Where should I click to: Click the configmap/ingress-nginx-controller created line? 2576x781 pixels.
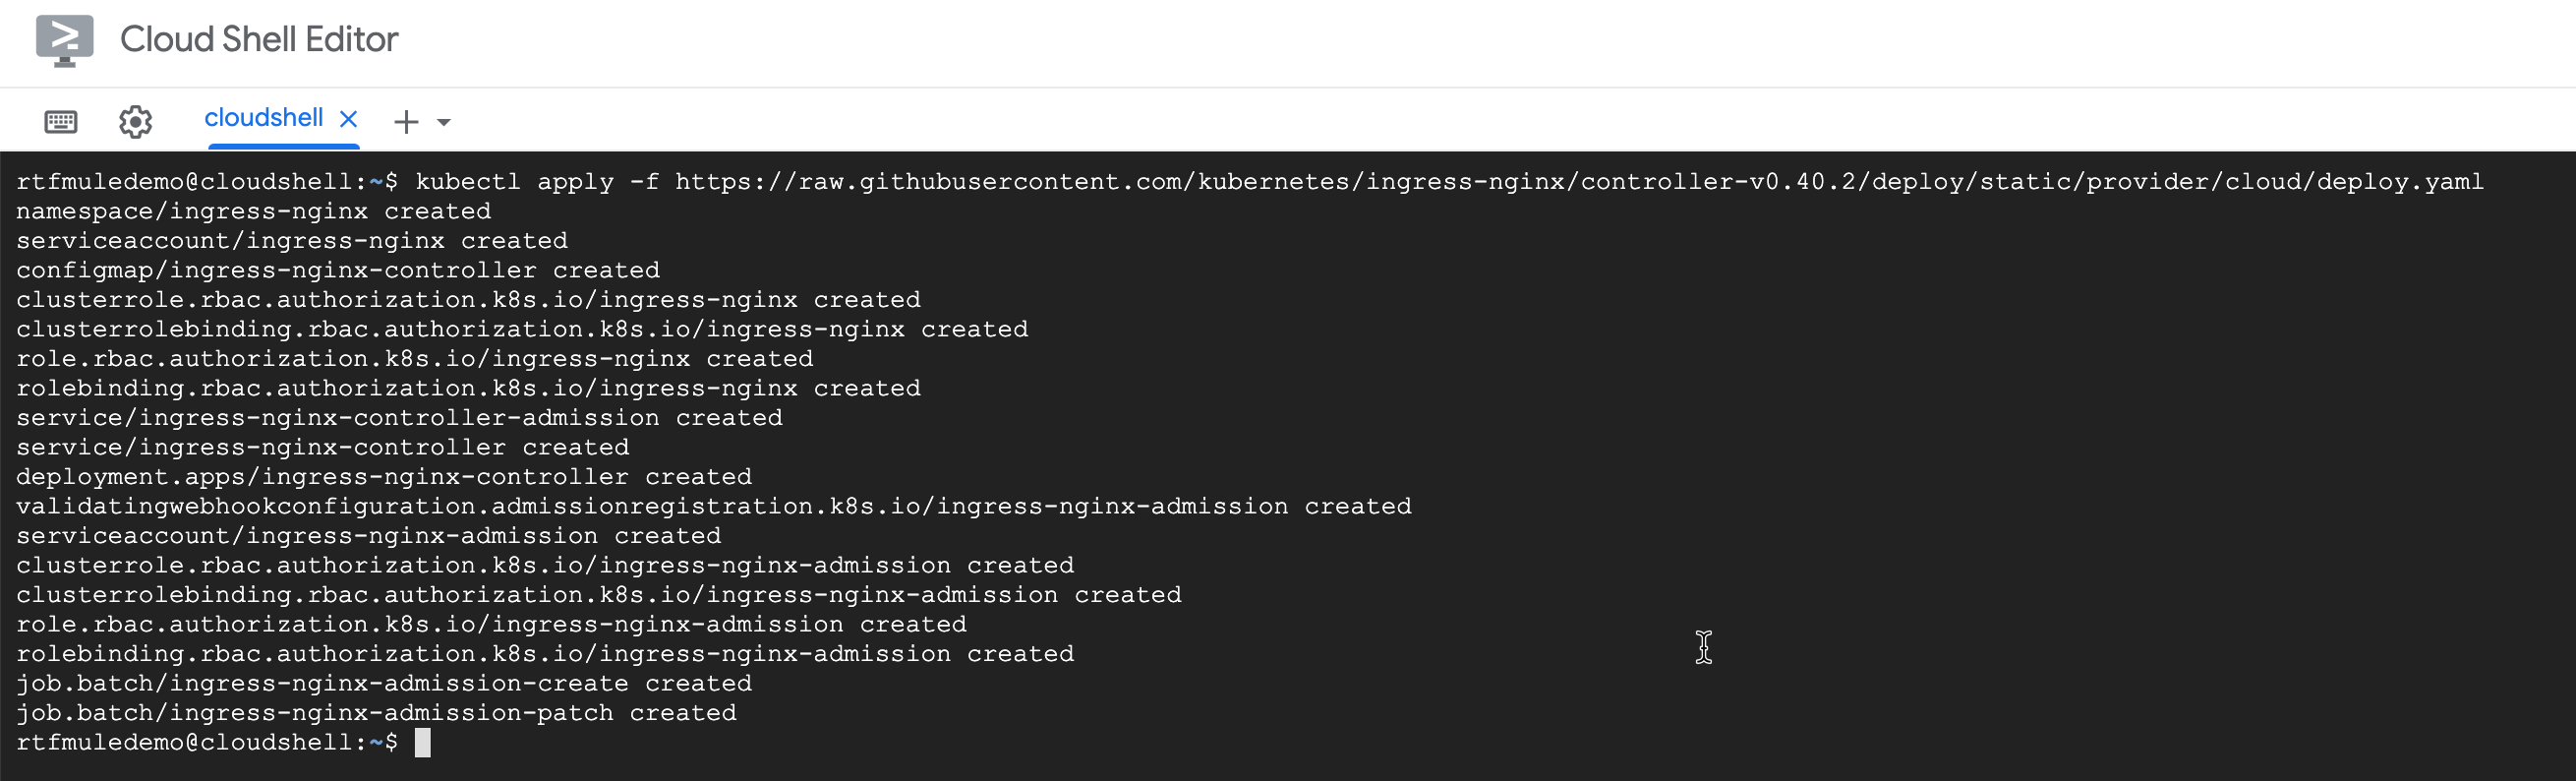pos(338,271)
